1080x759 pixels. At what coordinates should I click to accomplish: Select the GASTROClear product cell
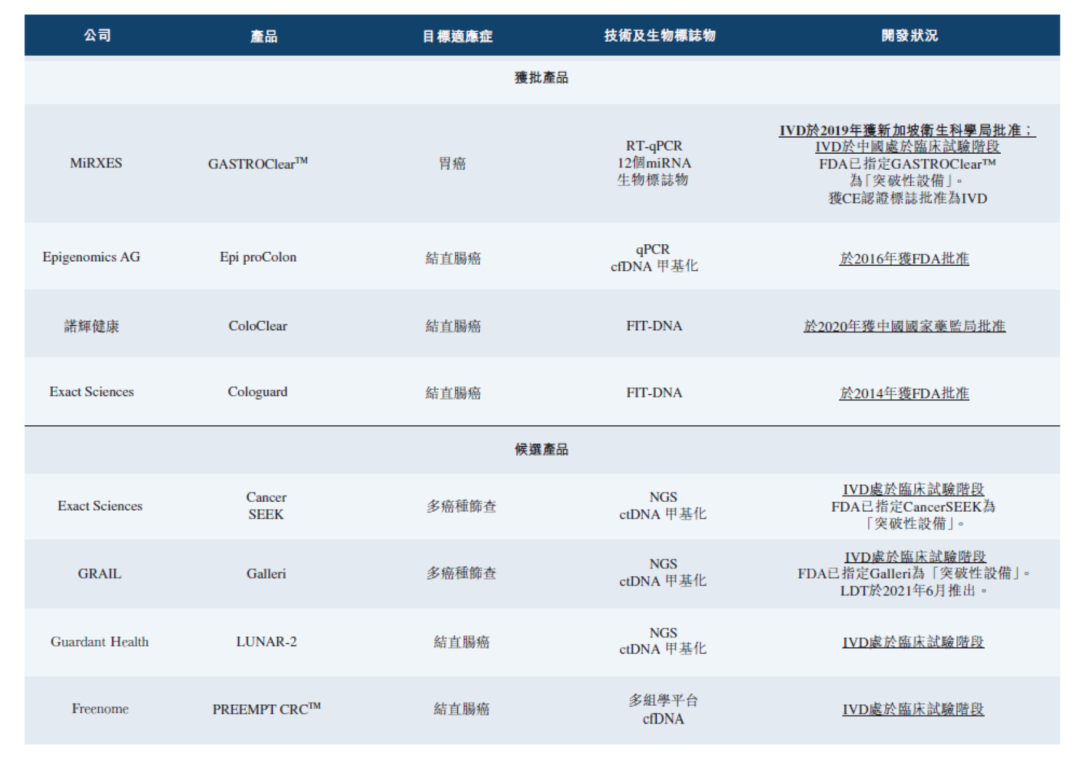click(257, 164)
